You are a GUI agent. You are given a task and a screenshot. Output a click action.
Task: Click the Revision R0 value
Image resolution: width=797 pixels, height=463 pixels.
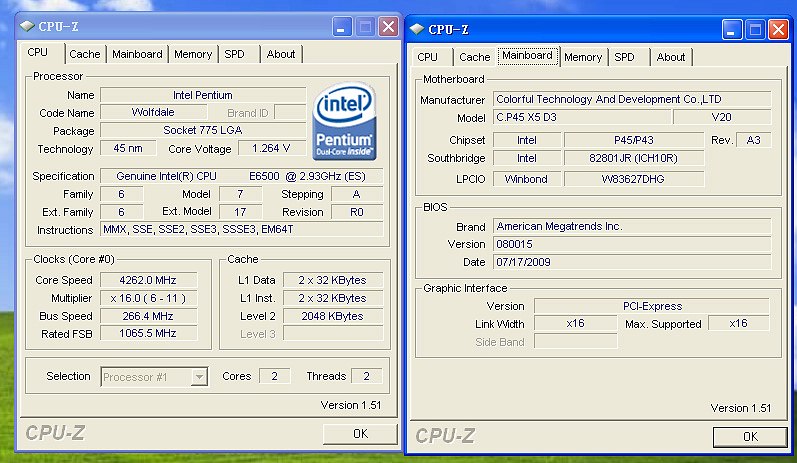pos(357,212)
